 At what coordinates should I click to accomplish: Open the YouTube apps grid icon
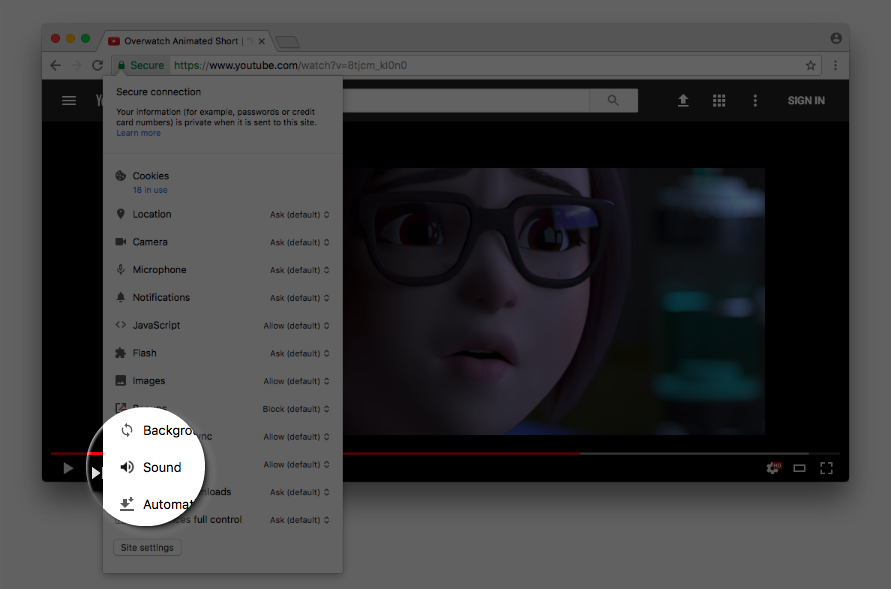(x=719, y=100)
